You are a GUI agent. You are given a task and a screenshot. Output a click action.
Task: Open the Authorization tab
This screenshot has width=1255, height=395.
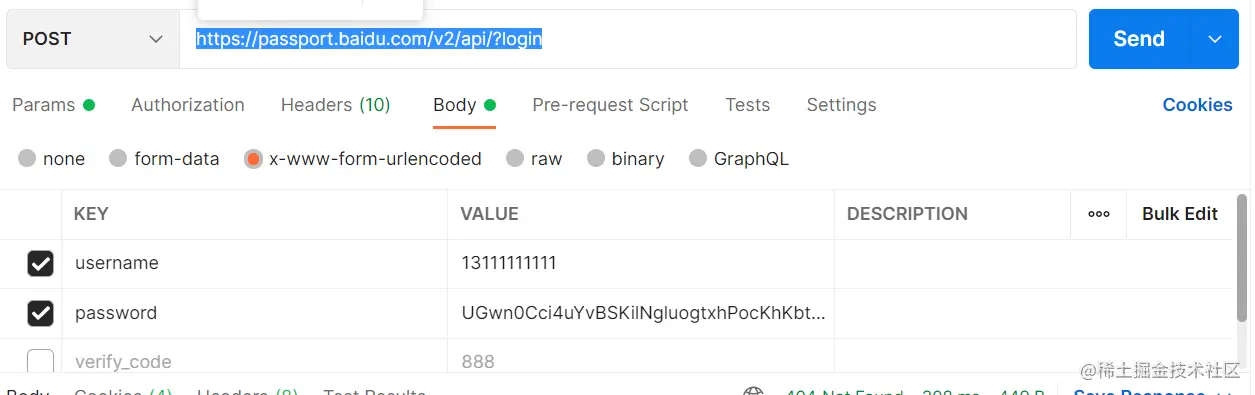188,105
